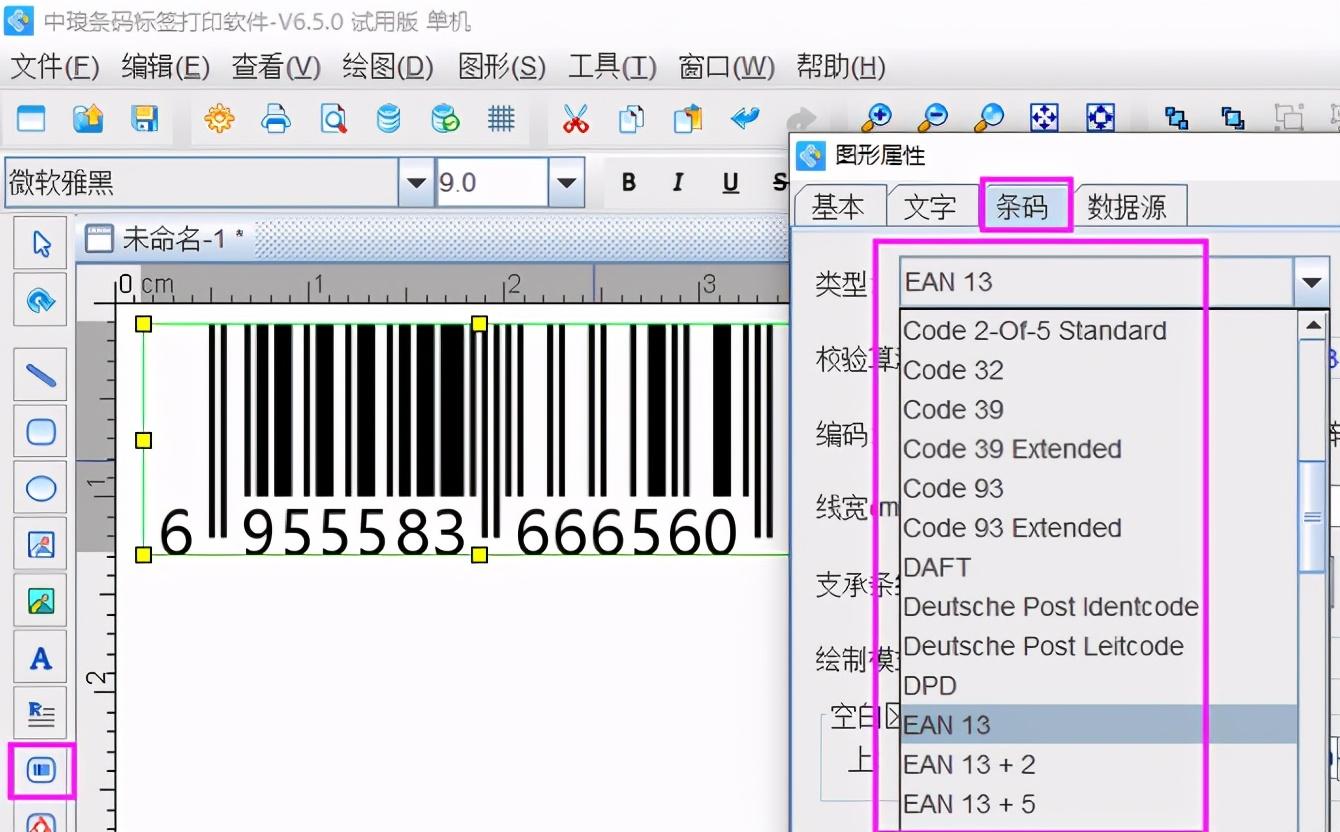Click the font size field showing 9.0

(x=492, y=183)
